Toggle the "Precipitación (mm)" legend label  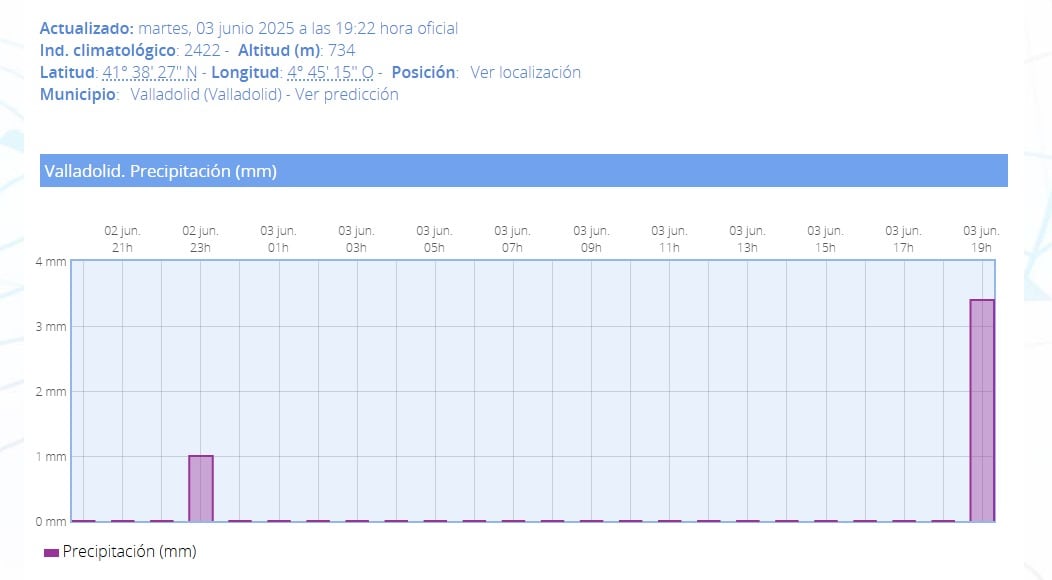tap(129, 551)
